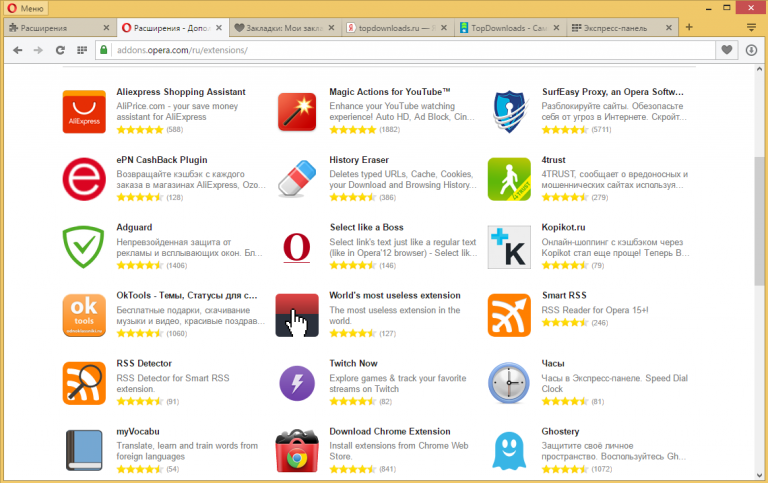This screenshot has height=483, width=768.
Task: Open History Eraser title link
Action: [359, 160]
